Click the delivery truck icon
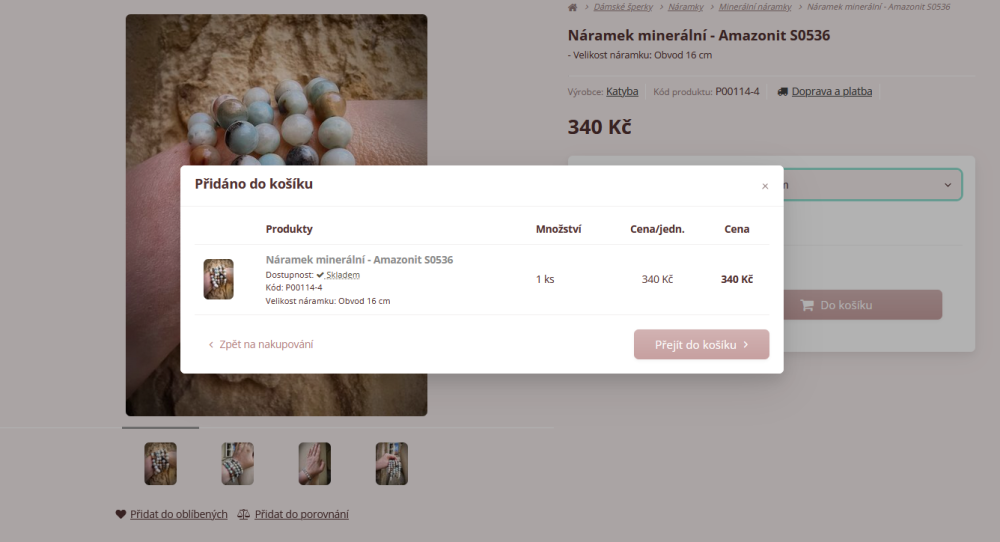 point(783,92)
